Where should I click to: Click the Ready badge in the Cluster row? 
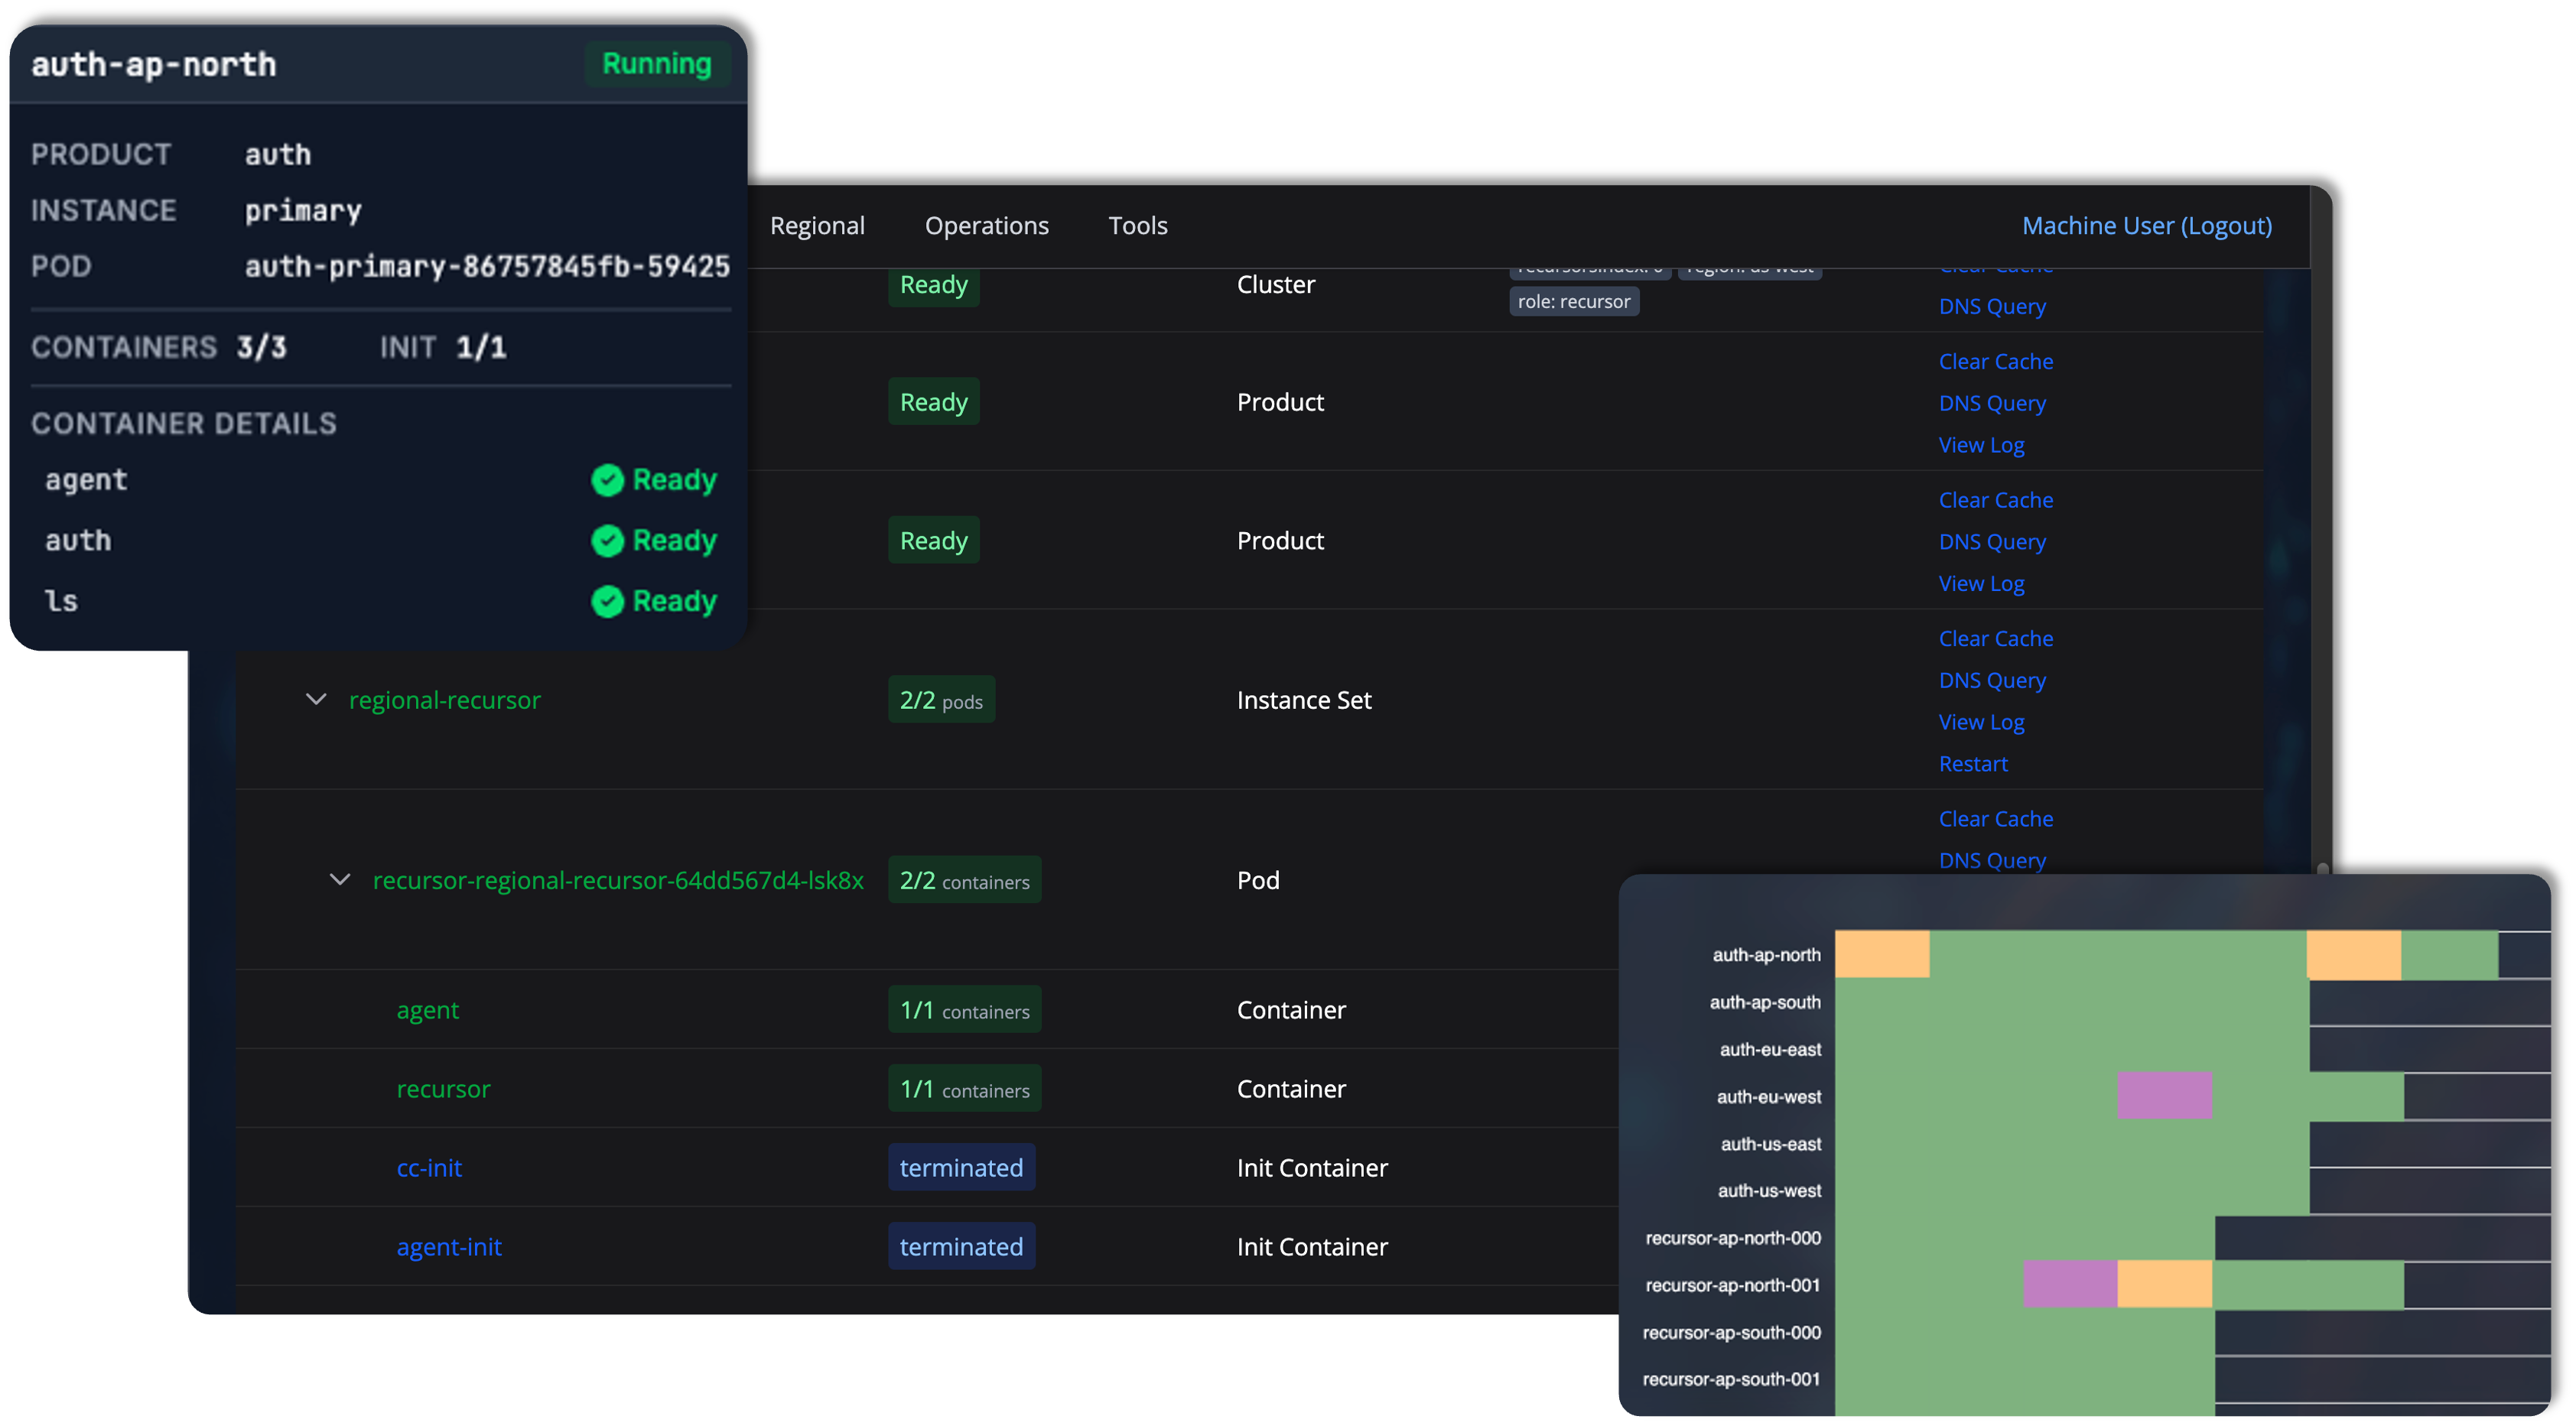[x=932, y=285]
